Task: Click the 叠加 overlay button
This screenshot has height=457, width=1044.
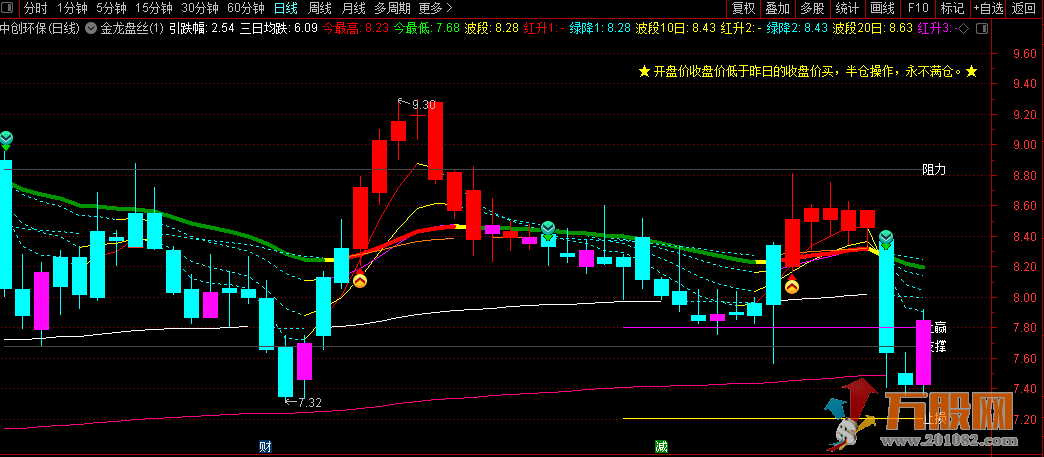Action: point(778,9)
